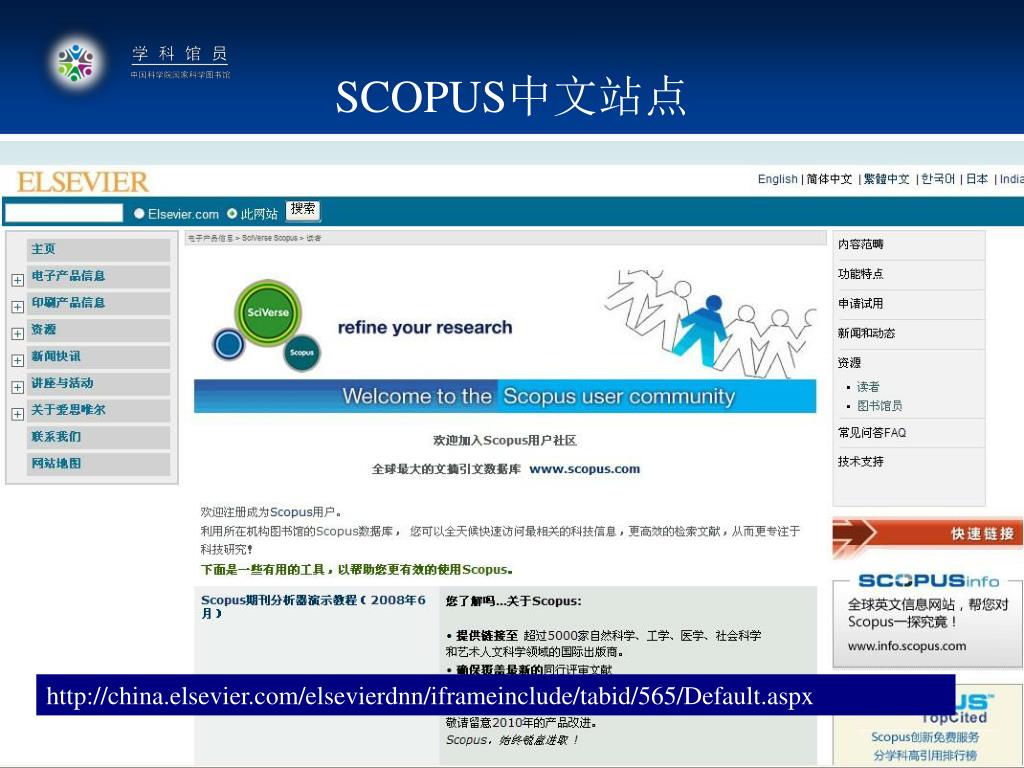The width and height of the screenshot is (1024, 768).
Task: Expand the 讲座与活动 menu item
Action: click(18, 387)
